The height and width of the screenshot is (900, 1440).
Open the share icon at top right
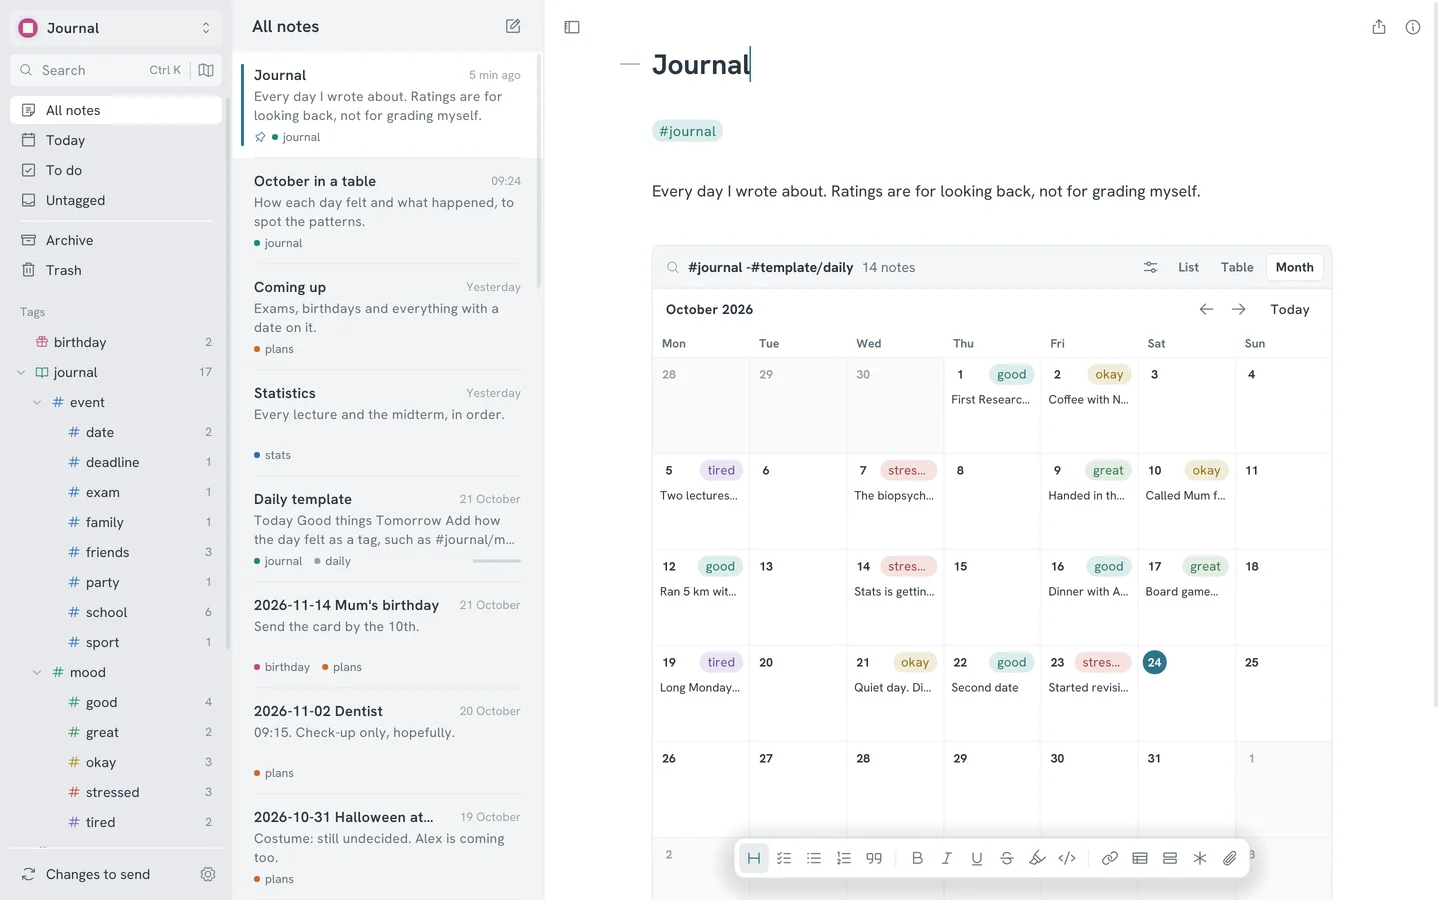tap(1379, 27)
